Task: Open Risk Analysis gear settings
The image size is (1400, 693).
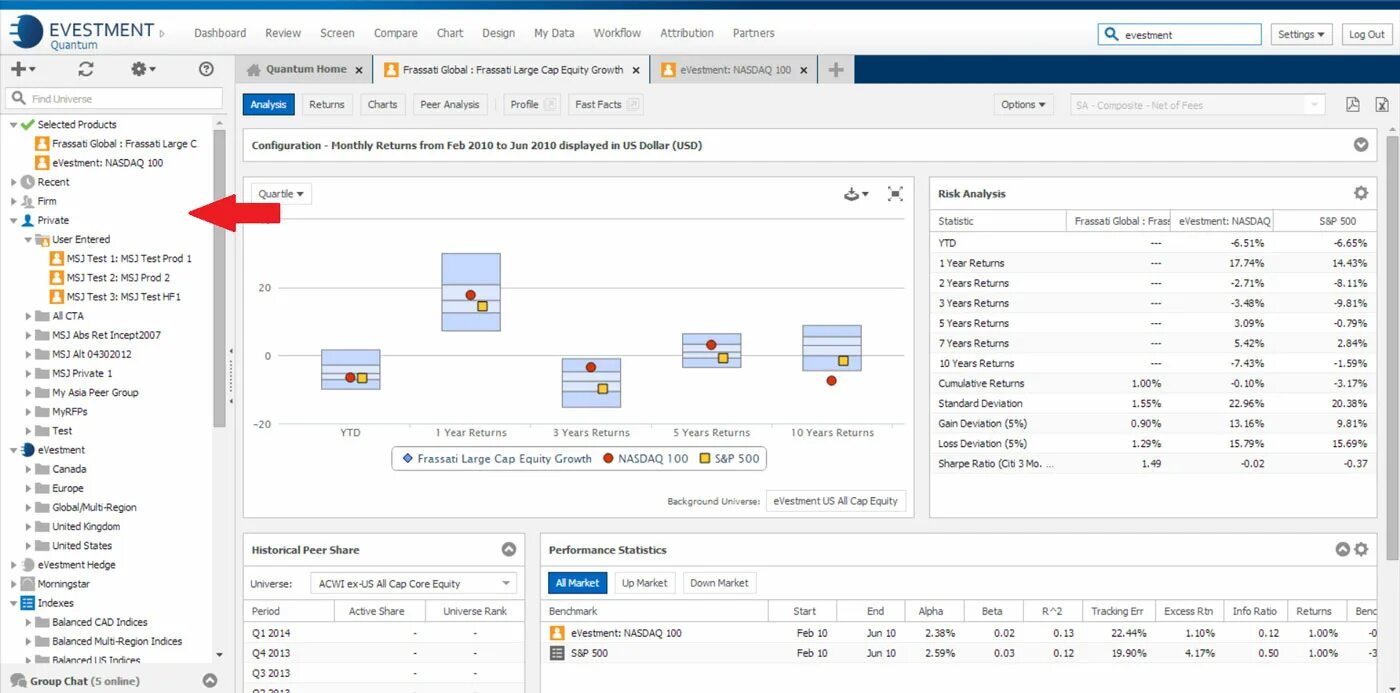Action: (x=1361, y=193)
